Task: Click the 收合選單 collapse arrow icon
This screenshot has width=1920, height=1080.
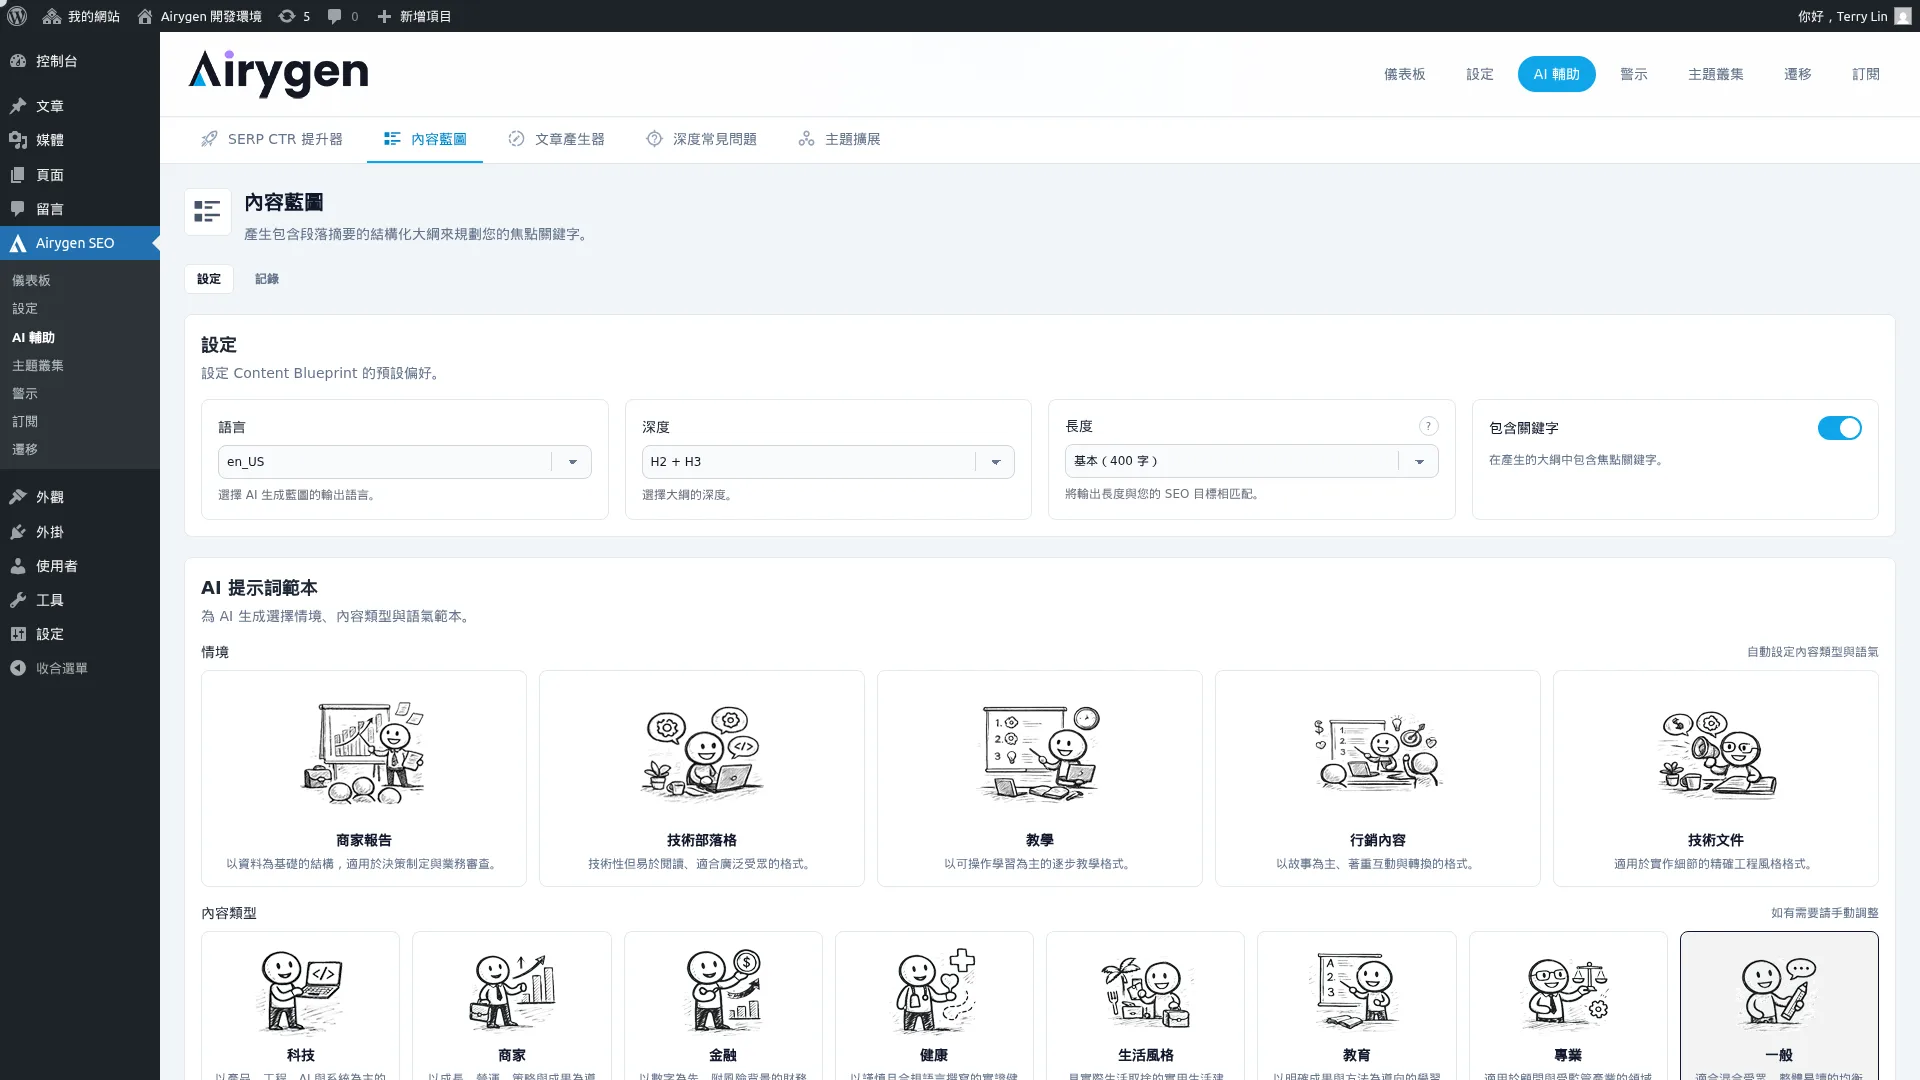Action: (18, 668)
